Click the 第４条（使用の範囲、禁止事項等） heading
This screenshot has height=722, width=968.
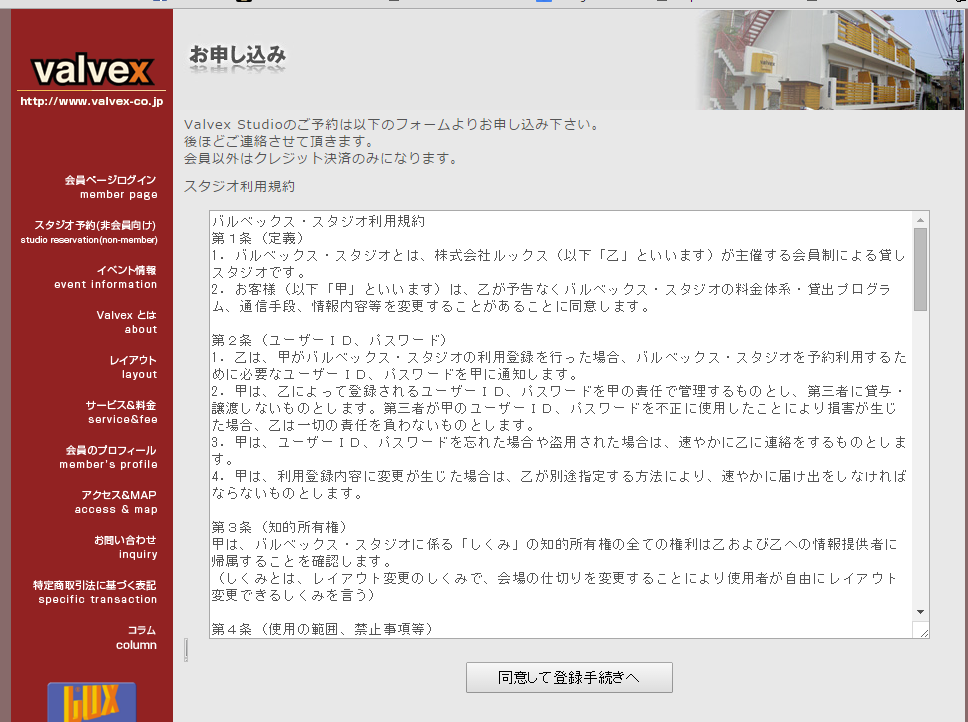pos(322,629)
